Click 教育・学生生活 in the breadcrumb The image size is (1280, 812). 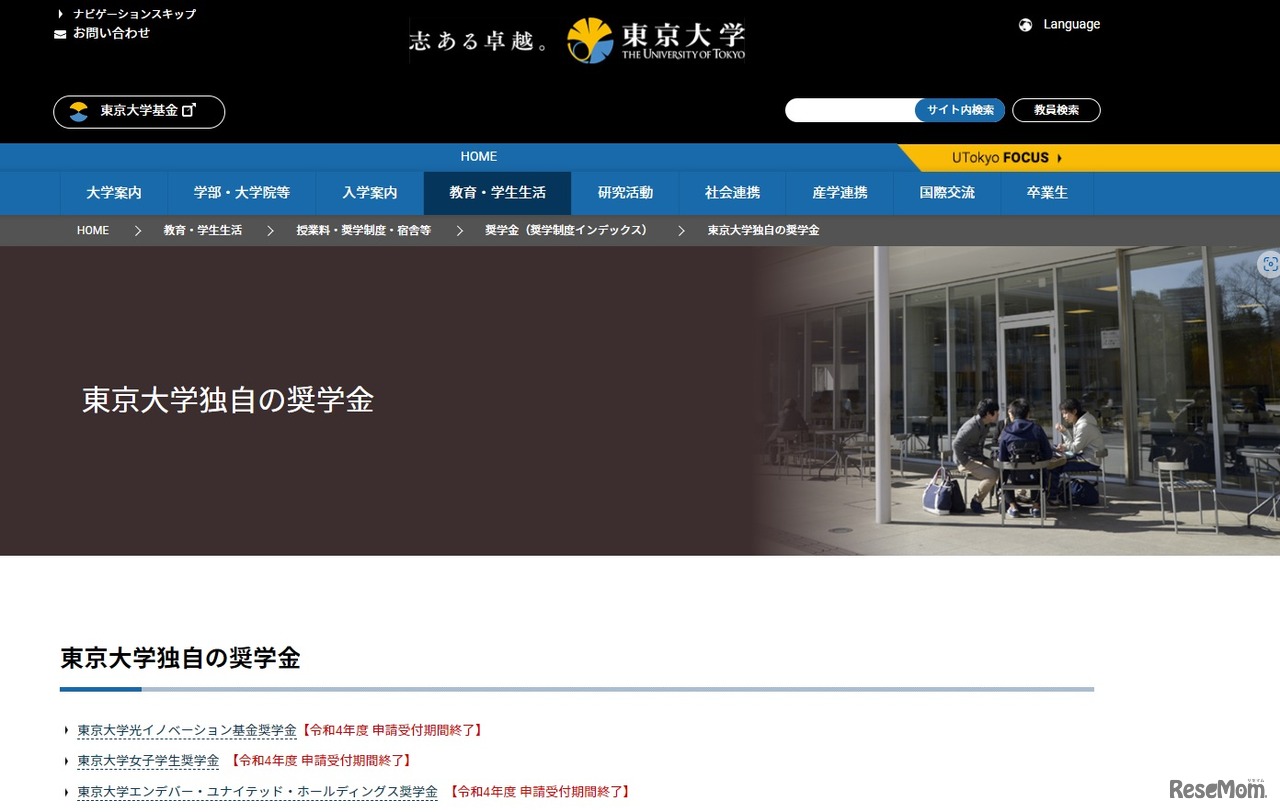point(203,231)
